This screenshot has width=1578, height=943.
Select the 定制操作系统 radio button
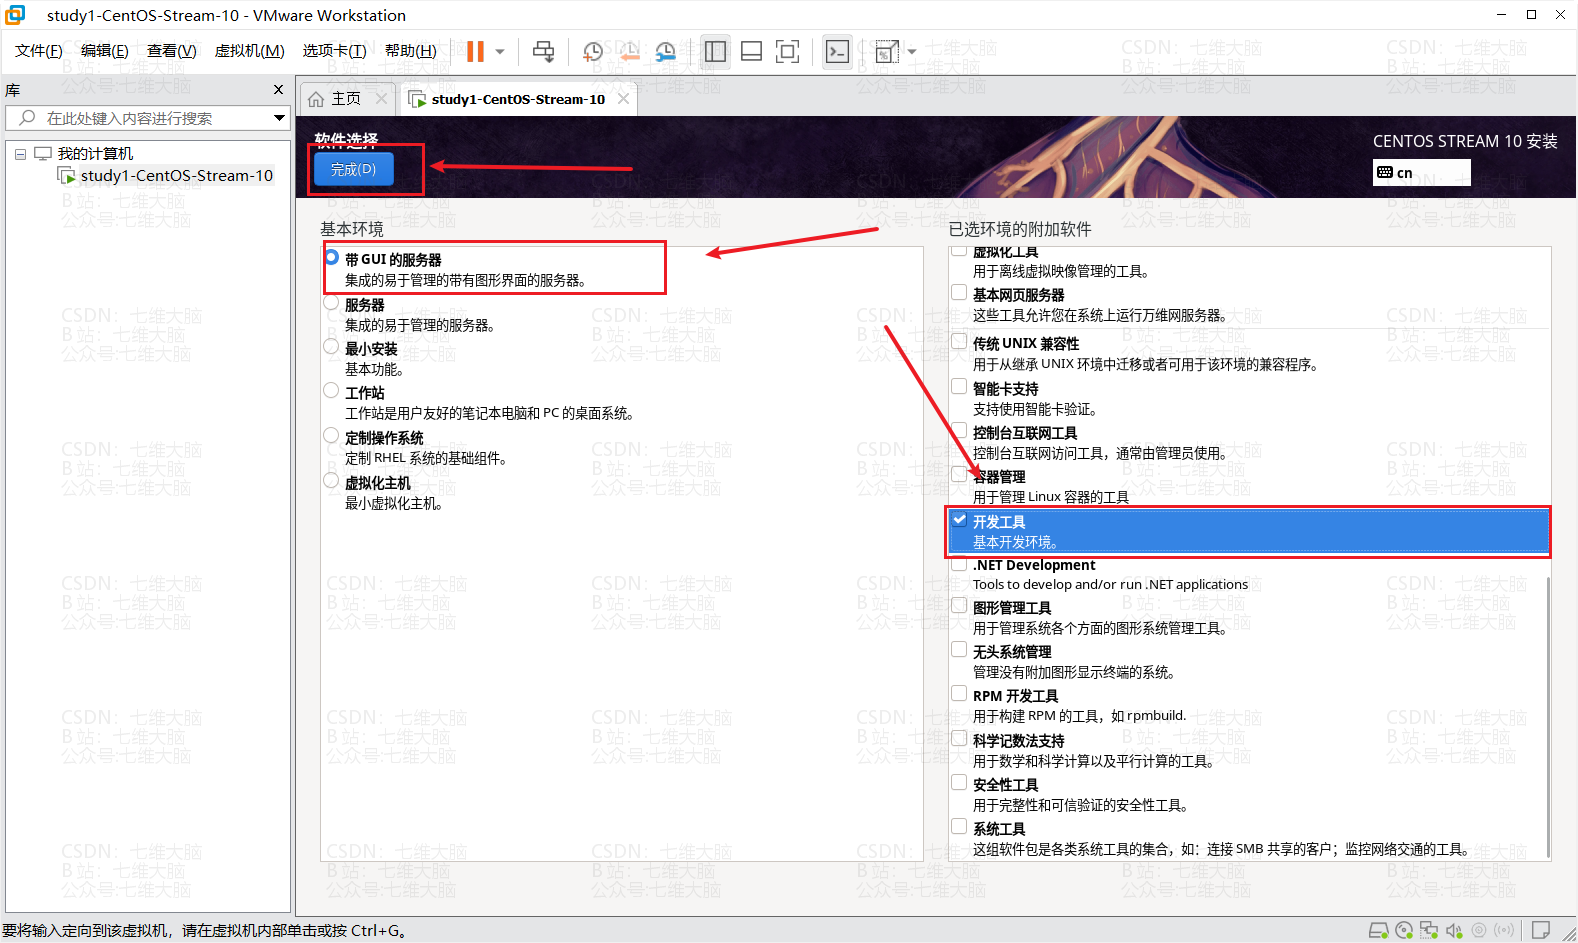[x=331, y=435]
